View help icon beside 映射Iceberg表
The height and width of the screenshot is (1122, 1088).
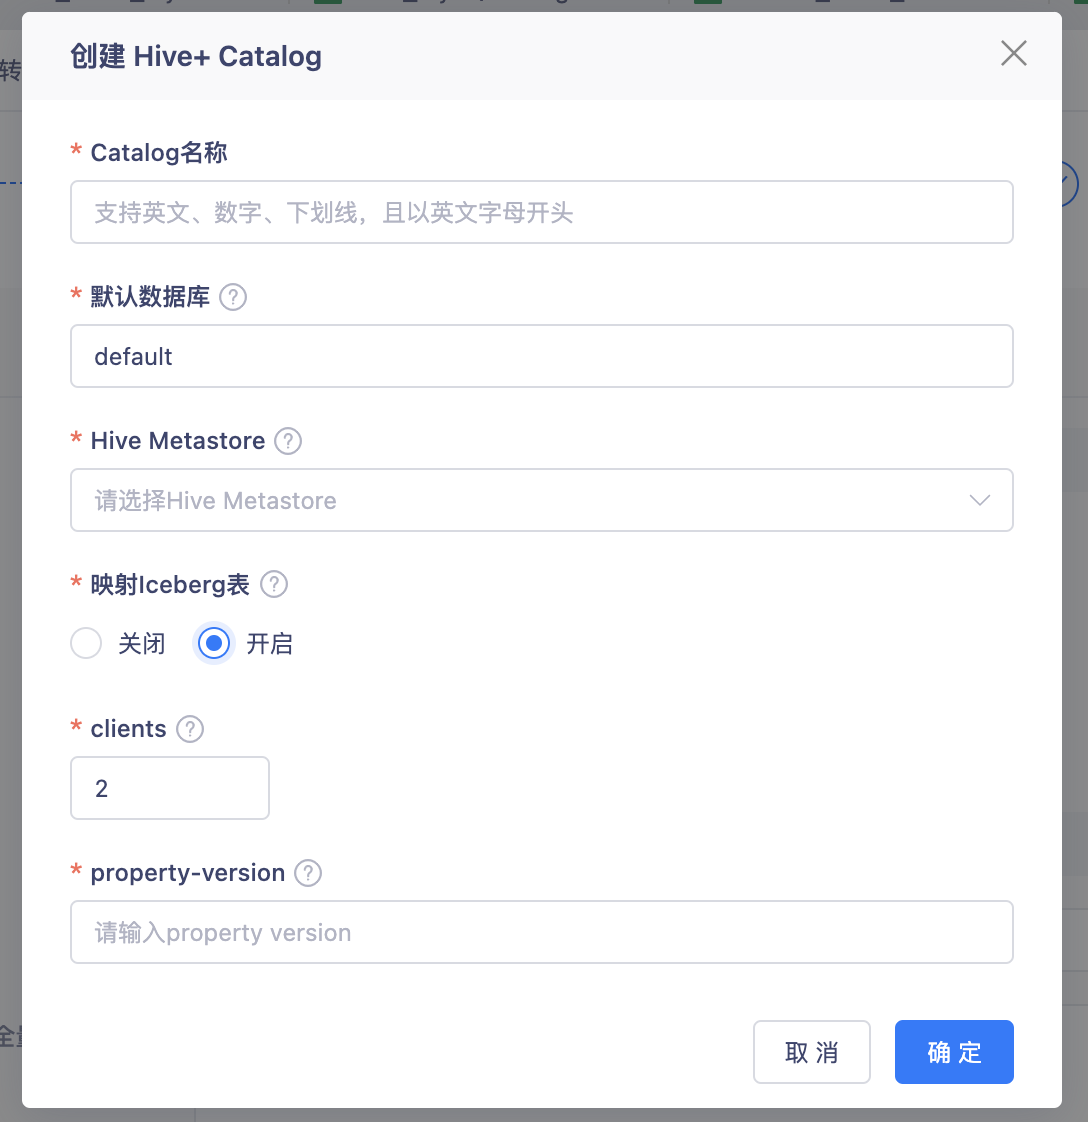click(x=274, y=585)
